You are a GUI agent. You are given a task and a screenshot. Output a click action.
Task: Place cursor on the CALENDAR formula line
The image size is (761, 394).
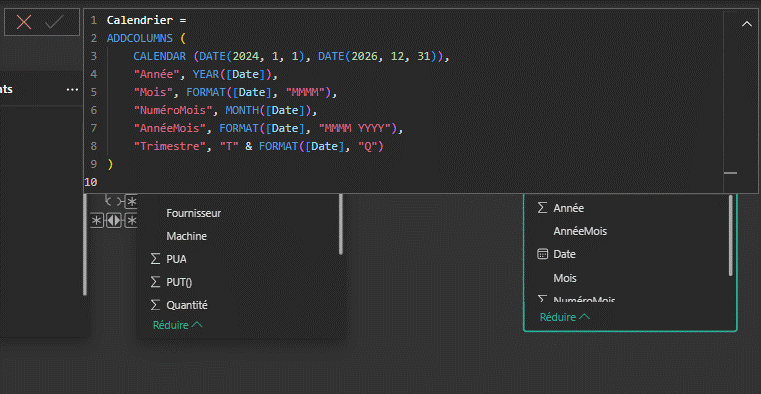(x=292, y=56)
